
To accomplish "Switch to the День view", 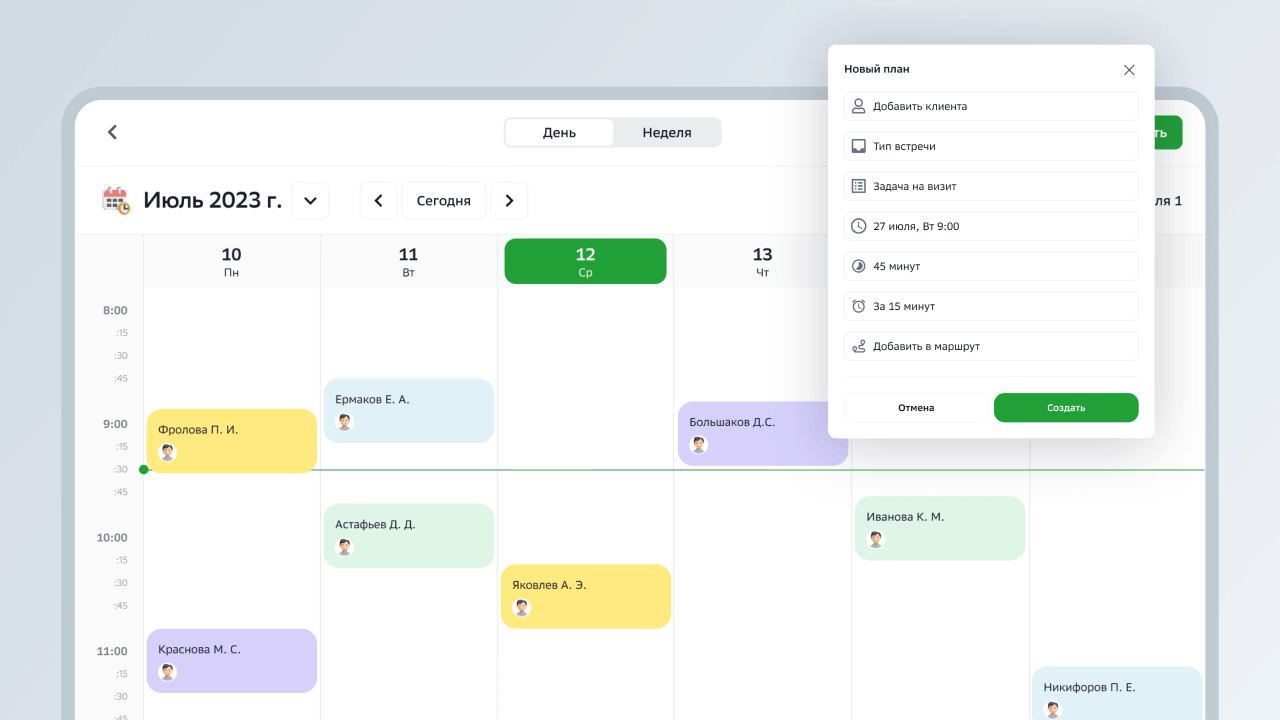I will click(559, 132).
